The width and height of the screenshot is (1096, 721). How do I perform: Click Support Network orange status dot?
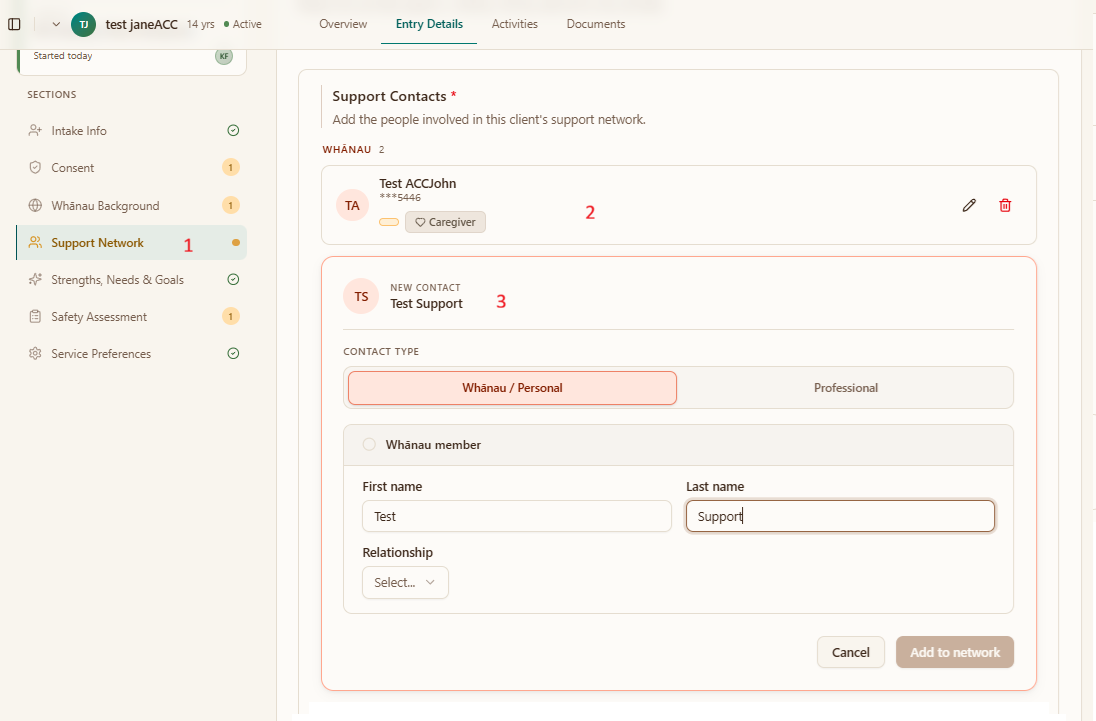pyautogui.click(x=236, y=242)
